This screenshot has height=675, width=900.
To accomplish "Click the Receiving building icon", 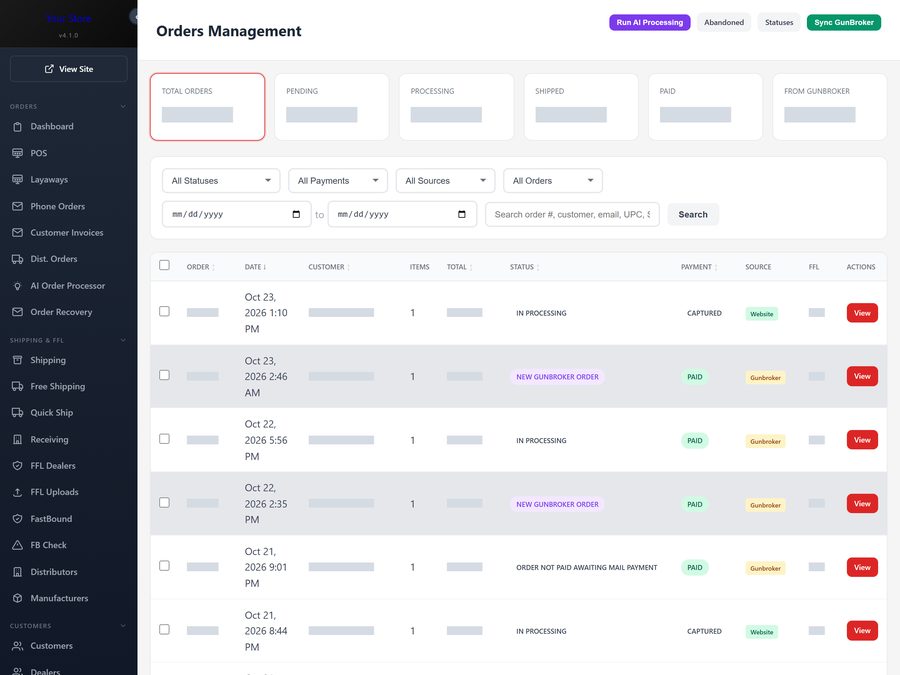I will point(18,440).
